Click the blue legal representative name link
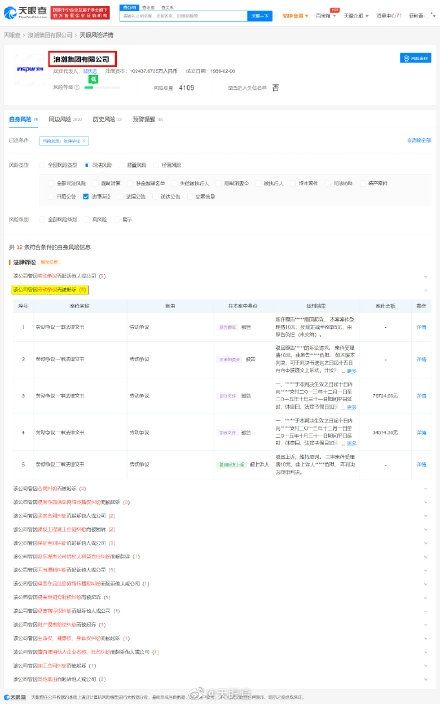Screen dimensions: 440x704 tap(90, 71)
